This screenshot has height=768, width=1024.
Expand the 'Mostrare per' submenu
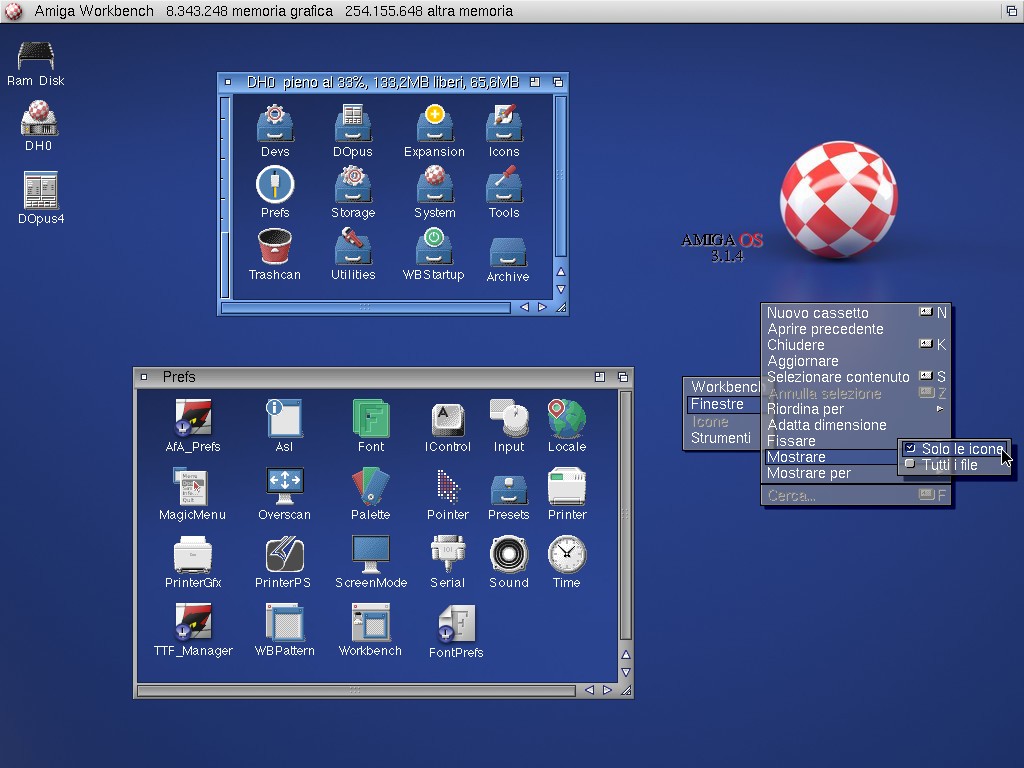tap(808, 473)
